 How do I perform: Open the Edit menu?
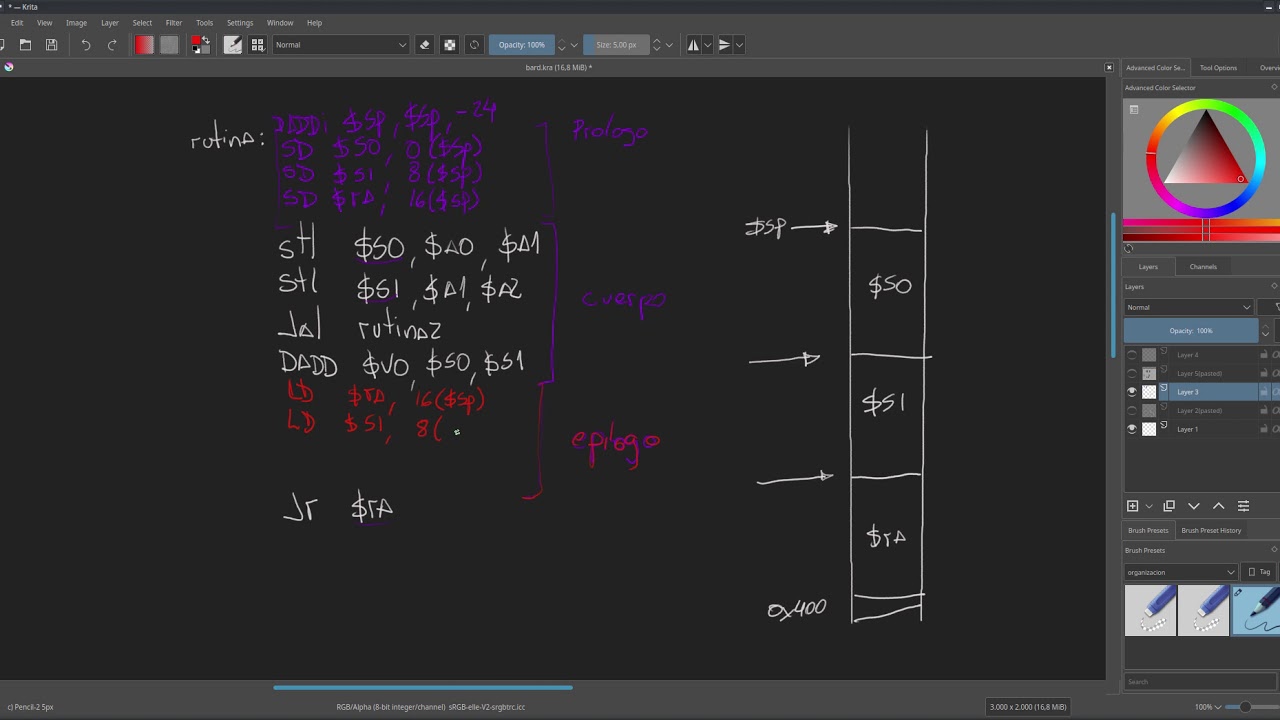pyautogui.click(x=17, y=22)
